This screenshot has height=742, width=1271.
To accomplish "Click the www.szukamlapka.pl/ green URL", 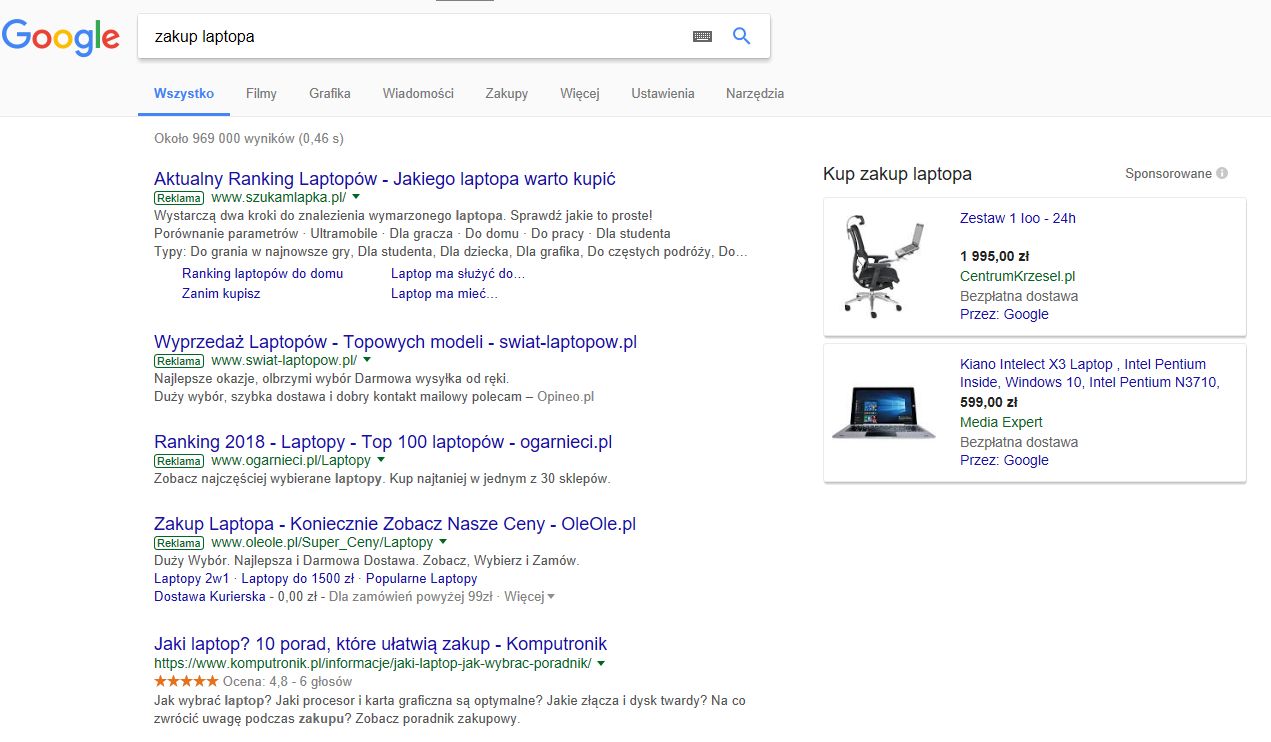I will tap(278, 198).
